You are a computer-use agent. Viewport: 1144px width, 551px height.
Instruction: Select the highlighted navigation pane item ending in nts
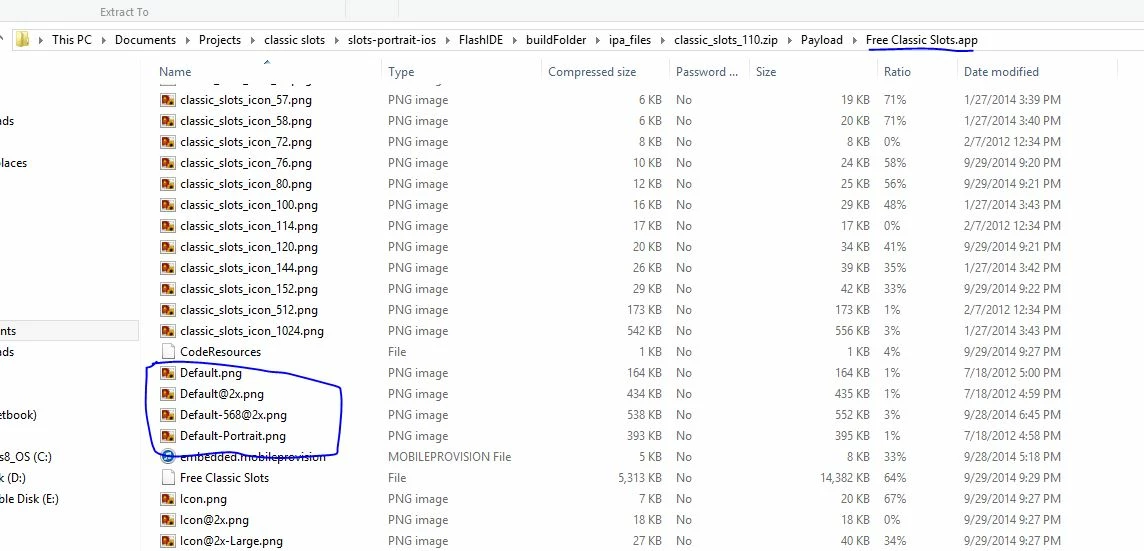(x=69, y=331)
